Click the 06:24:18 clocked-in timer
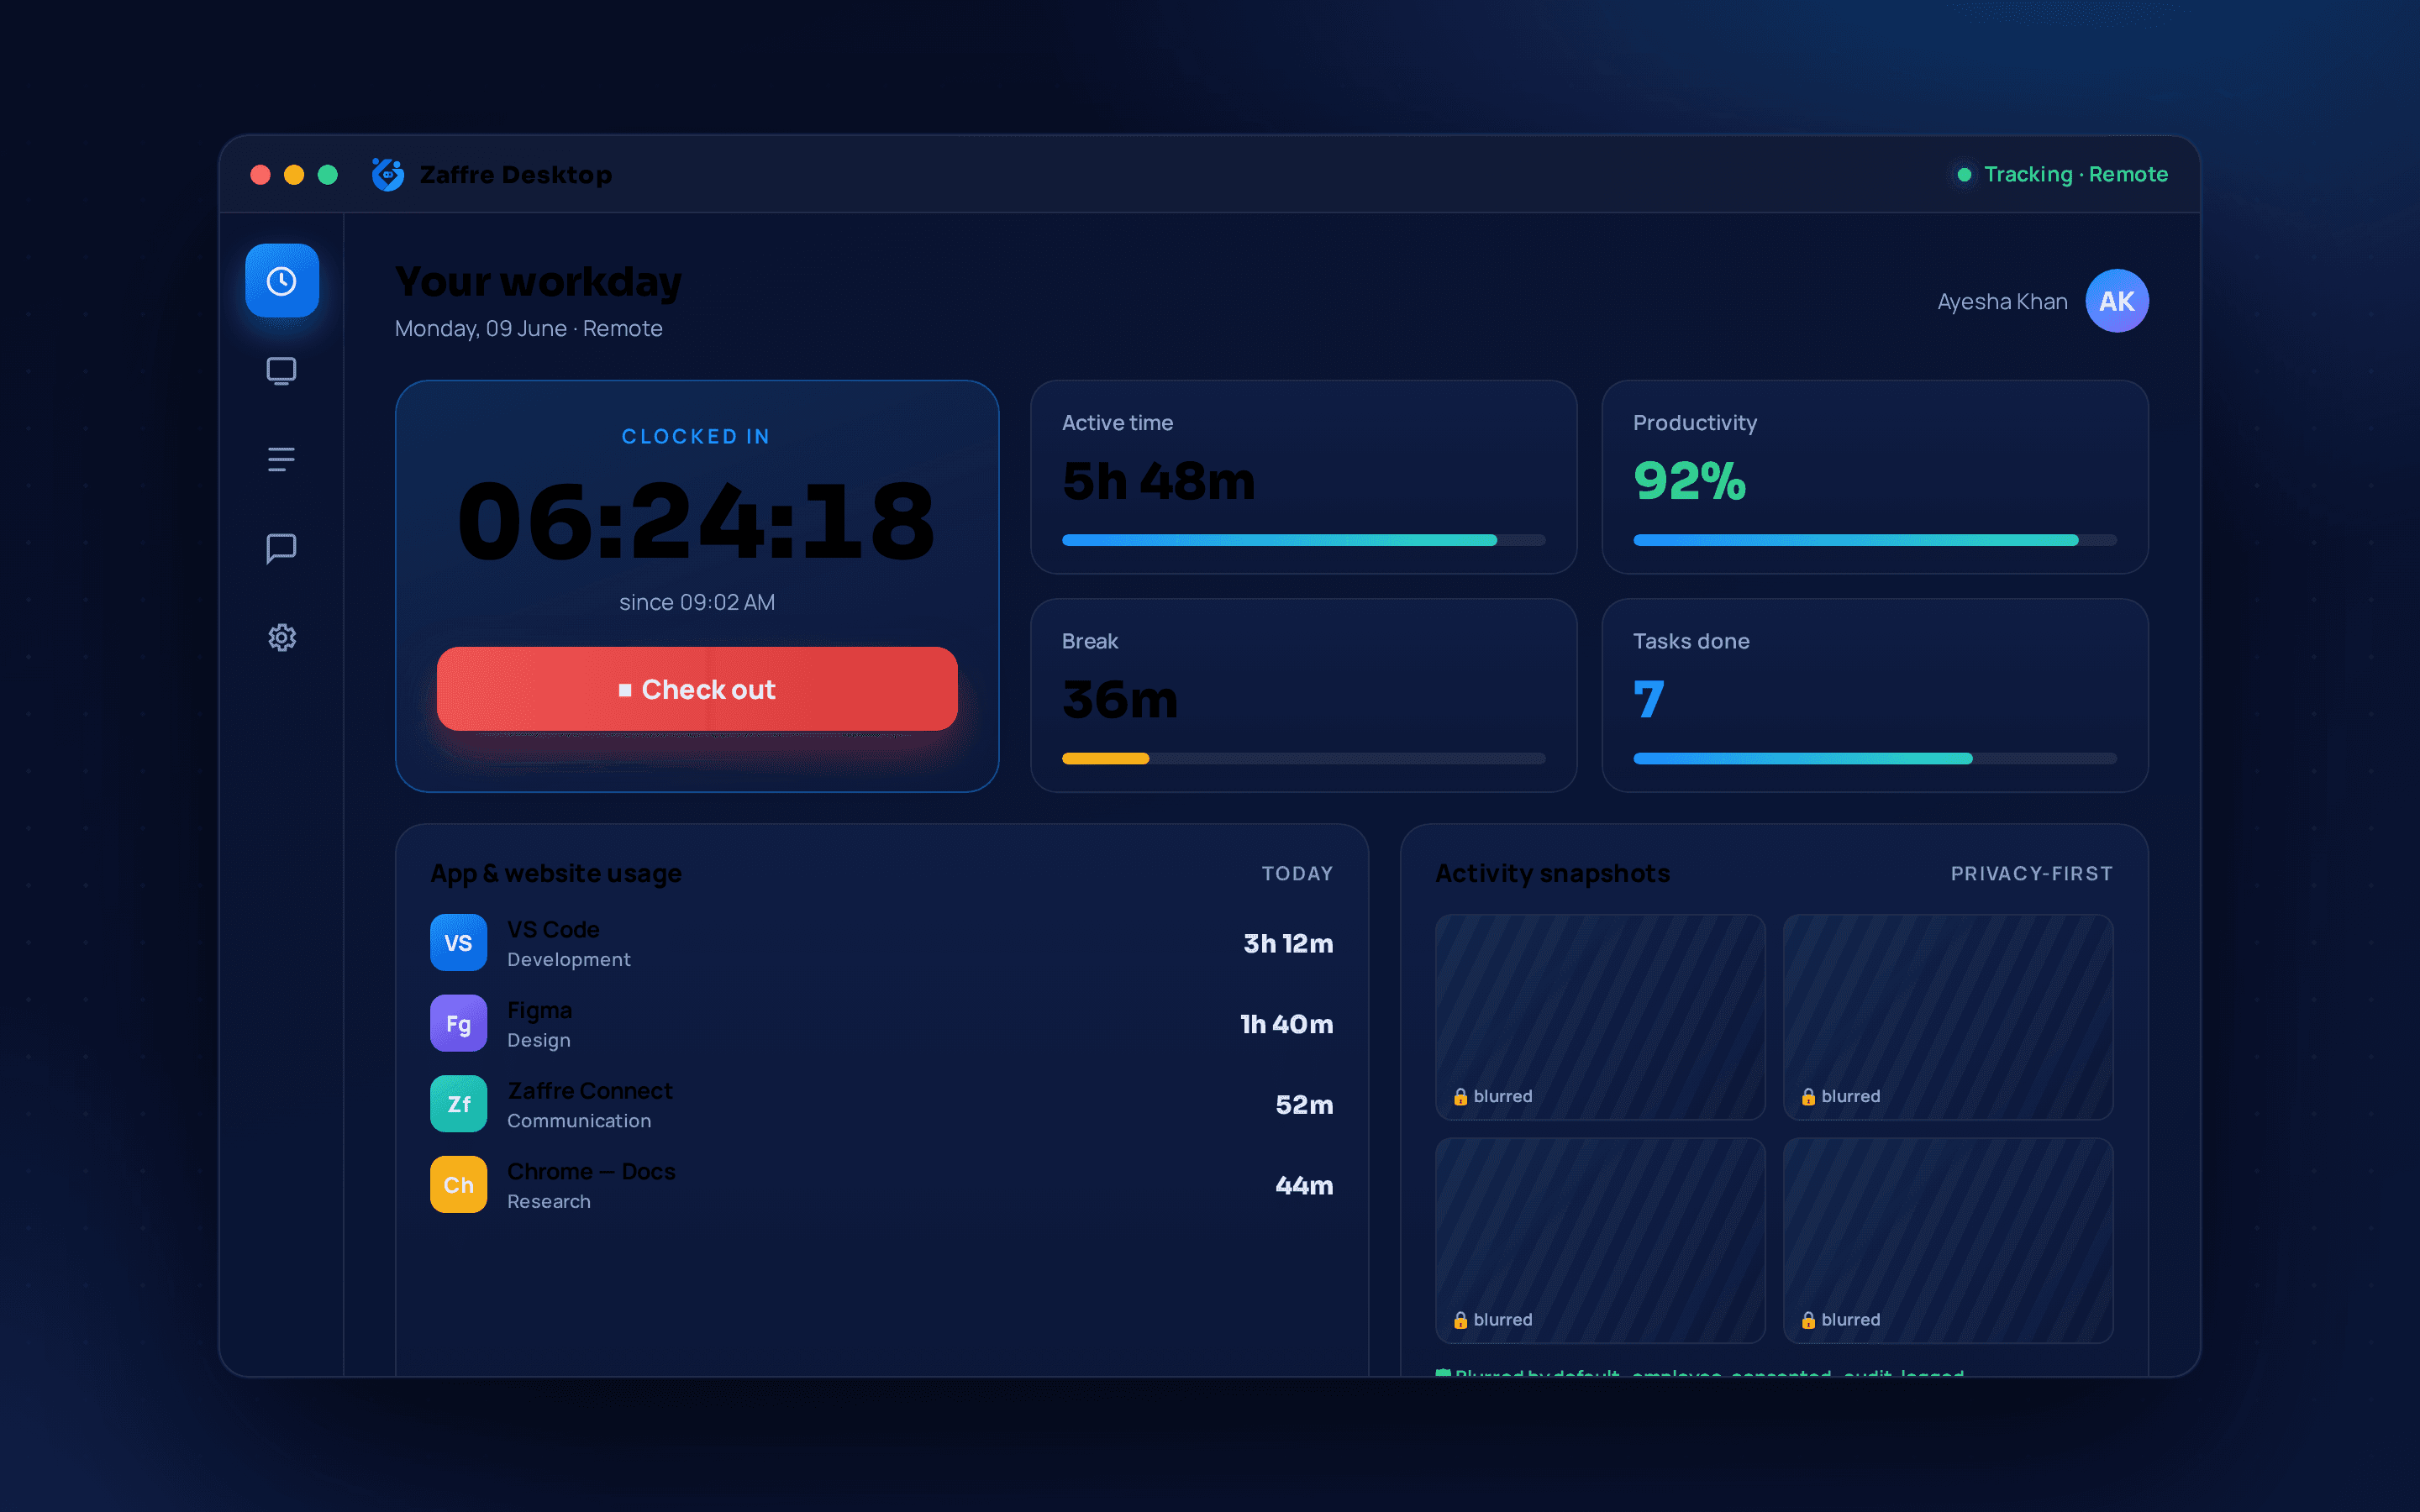The image size is (2420, 1512). click(697, 521)
